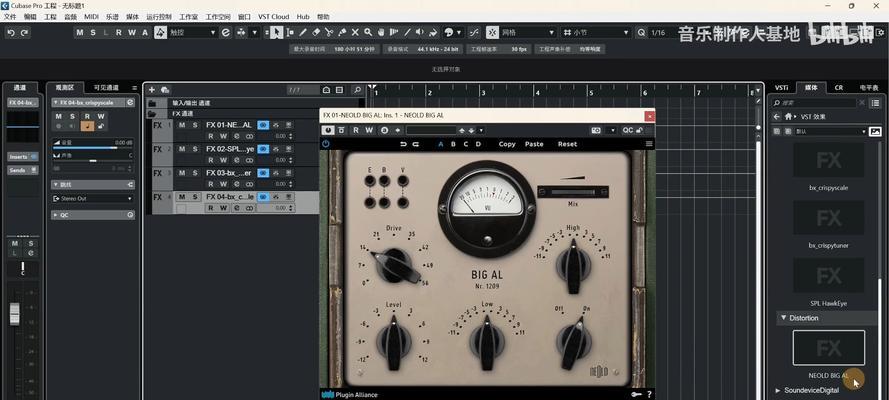
Task: Click plugin redo arrow in Big Al toolbar
Action: (x=416, y=144)
